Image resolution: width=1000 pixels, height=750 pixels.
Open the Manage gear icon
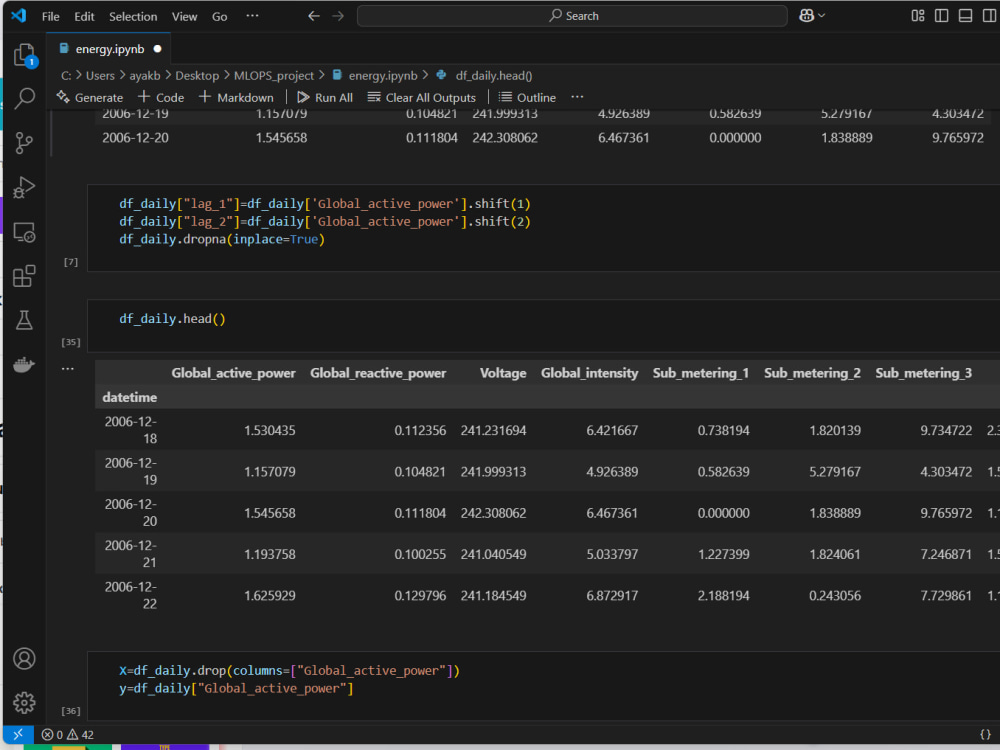click(24, 702)
